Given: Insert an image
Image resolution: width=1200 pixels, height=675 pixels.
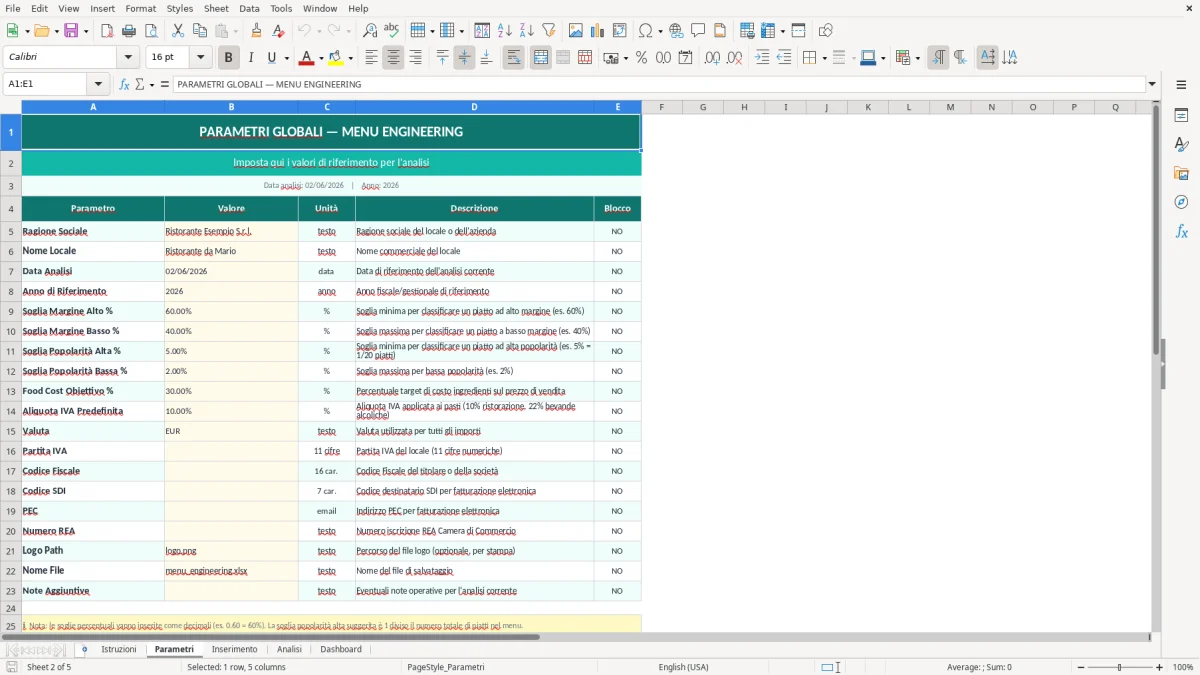Looking at the screenshot, I should pos(576,31).
